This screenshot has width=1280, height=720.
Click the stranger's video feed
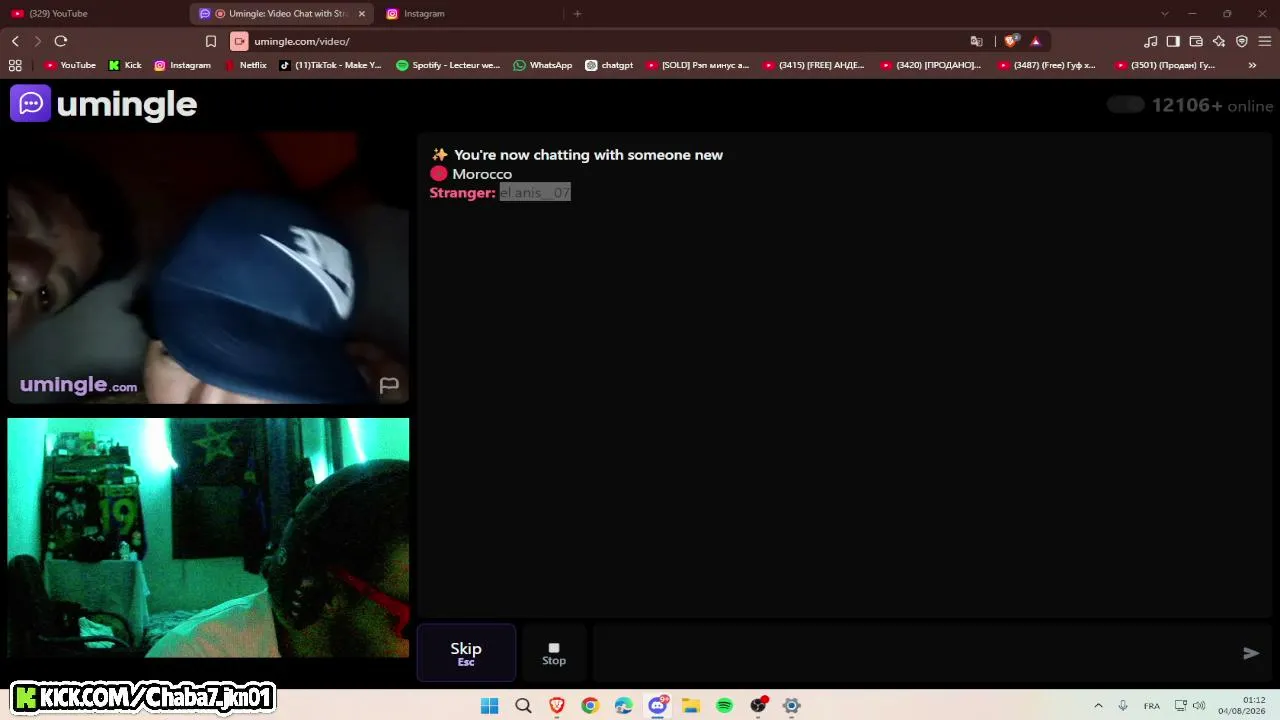click(x=208, y=267)
